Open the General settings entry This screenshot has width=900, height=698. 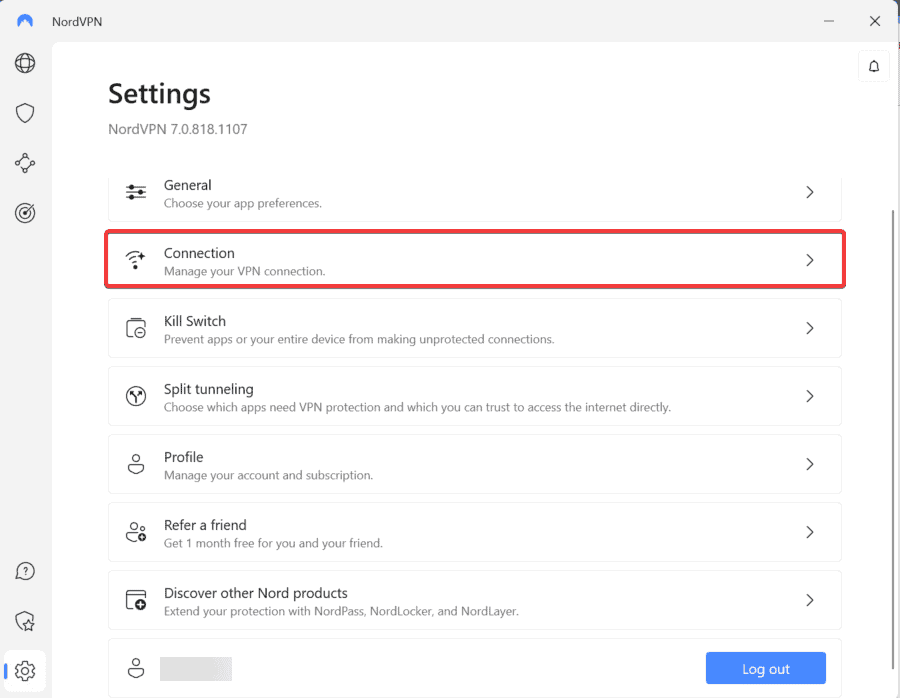coord(475,192)
